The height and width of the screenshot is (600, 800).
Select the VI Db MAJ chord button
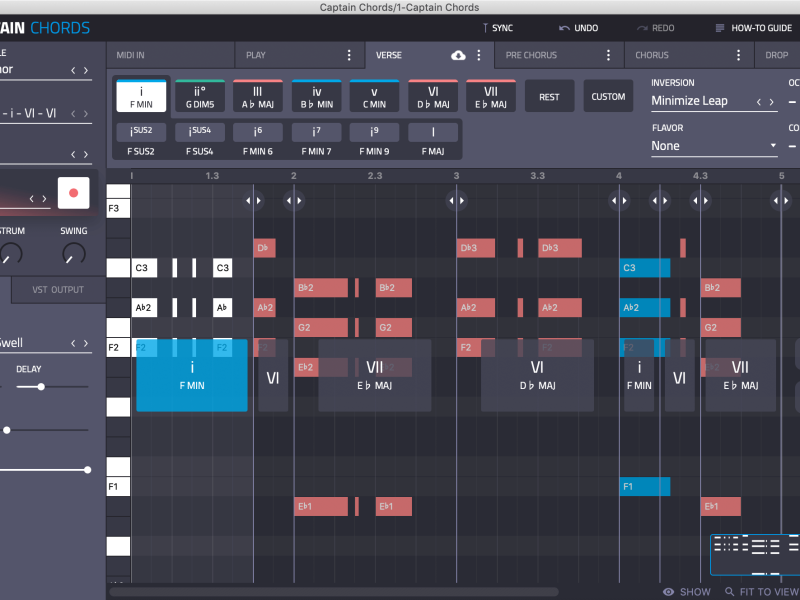[x=433, y=96]
